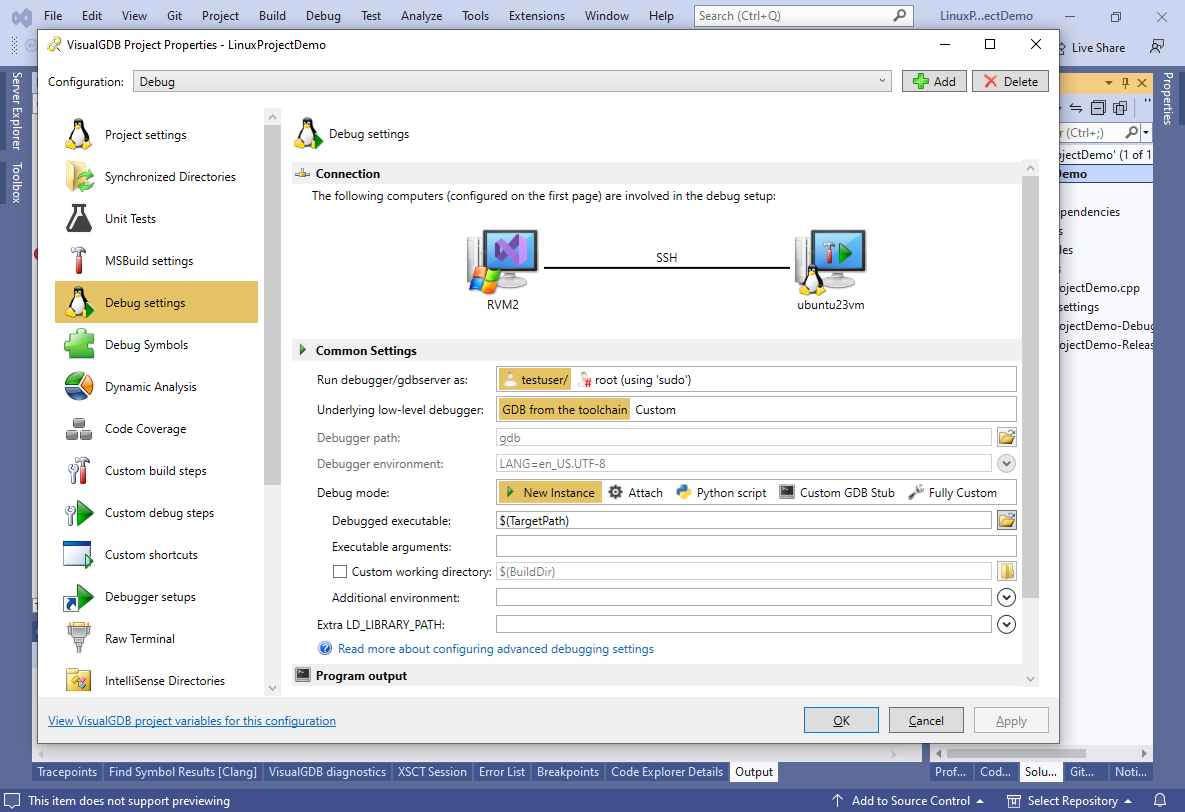Open the Extensions menu
Viewport: 1185px width, 812px height.
(537, 16)
